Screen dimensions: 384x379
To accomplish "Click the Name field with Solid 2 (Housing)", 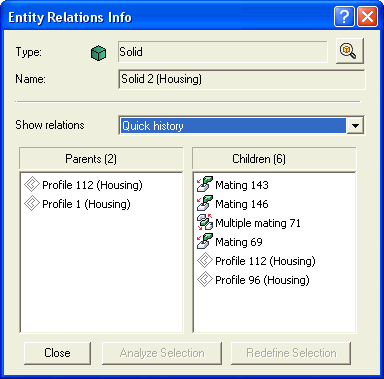I will 242,79.
